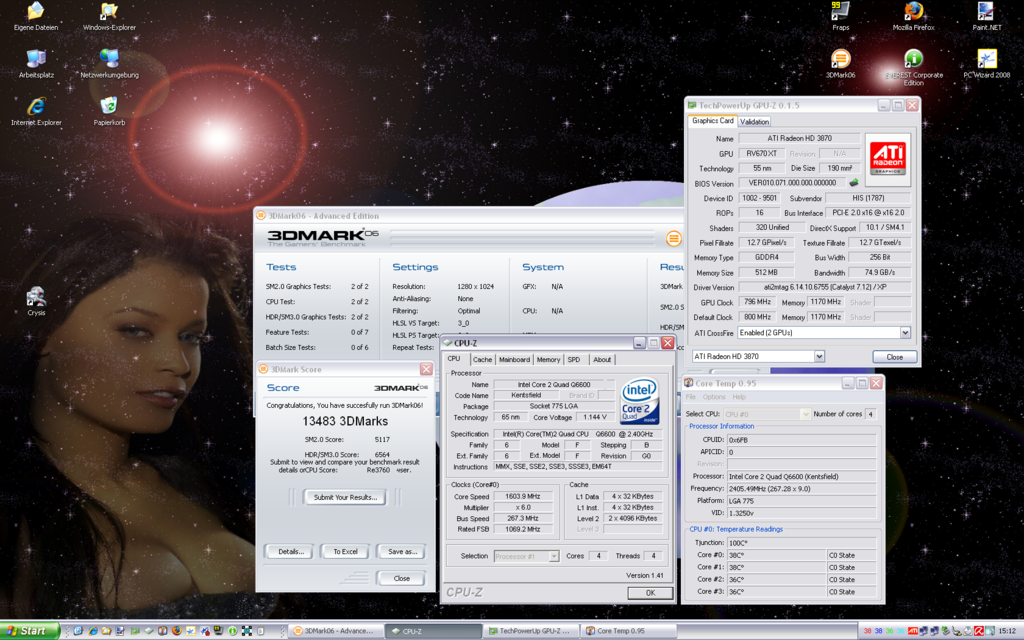Click Close button in 3DMark Score dialog
This screenshot has width=1024, height=640.
coord(402,579)
